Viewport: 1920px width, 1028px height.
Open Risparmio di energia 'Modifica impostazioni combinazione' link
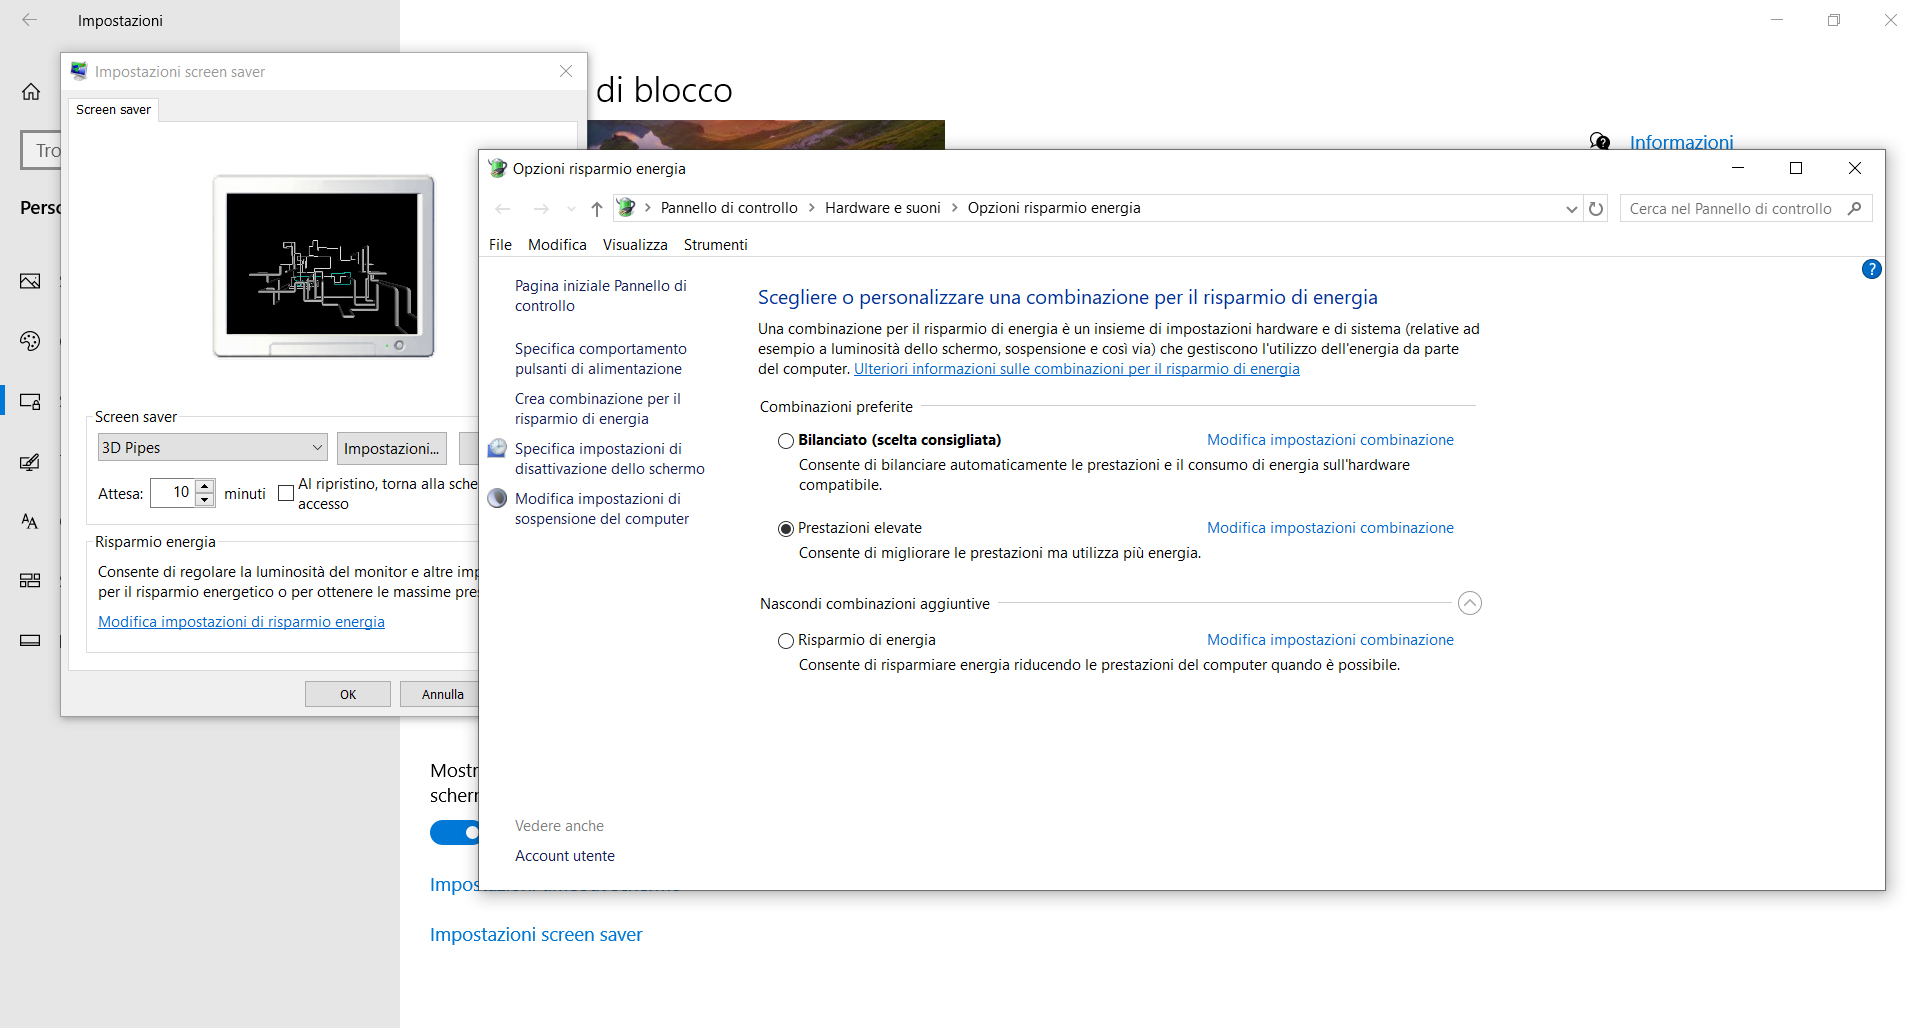[1330, 640]
